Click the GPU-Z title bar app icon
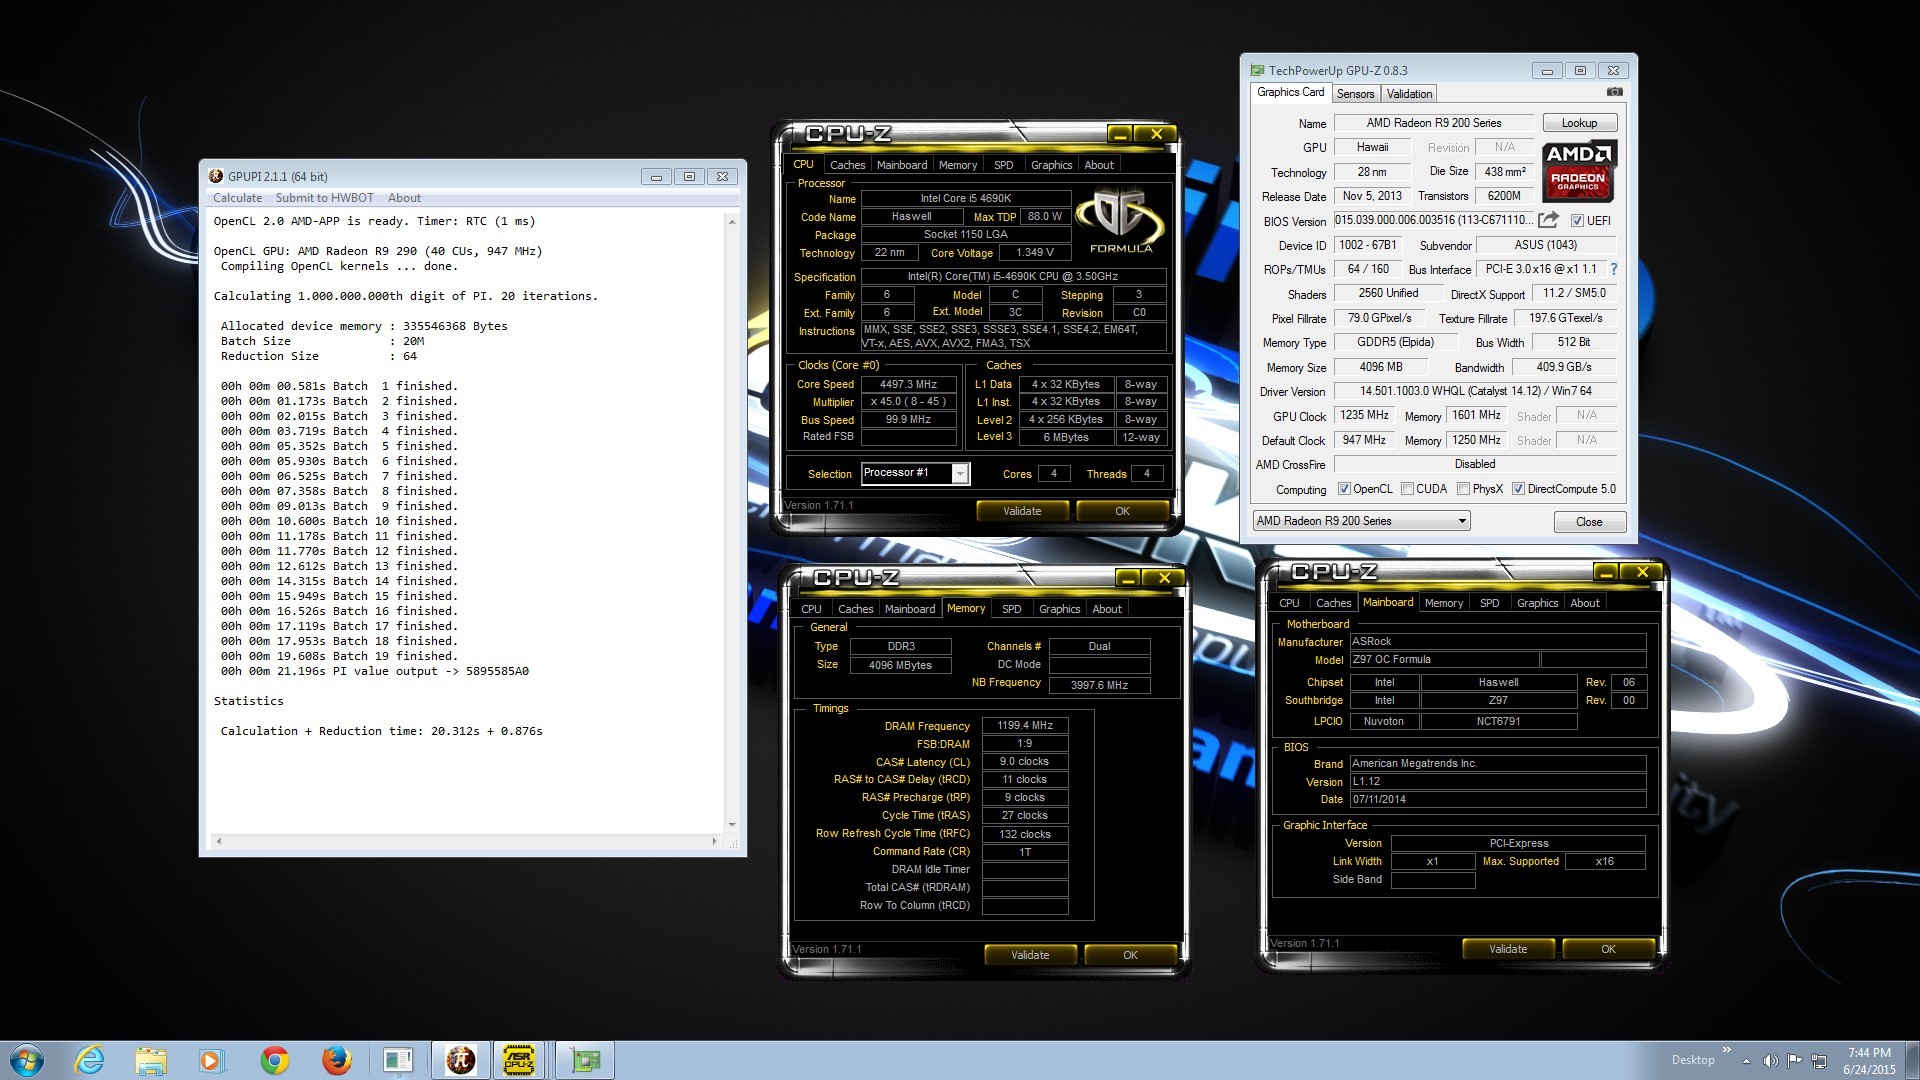The height and width of the screenshot is (1080, 1920). tap(1257, 70)
